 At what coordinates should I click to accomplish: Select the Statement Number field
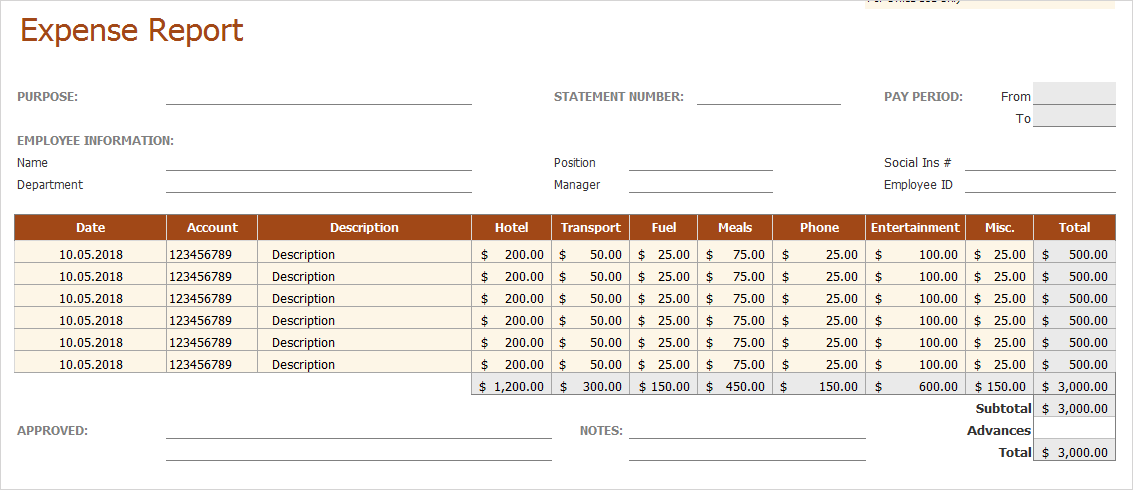768,96
